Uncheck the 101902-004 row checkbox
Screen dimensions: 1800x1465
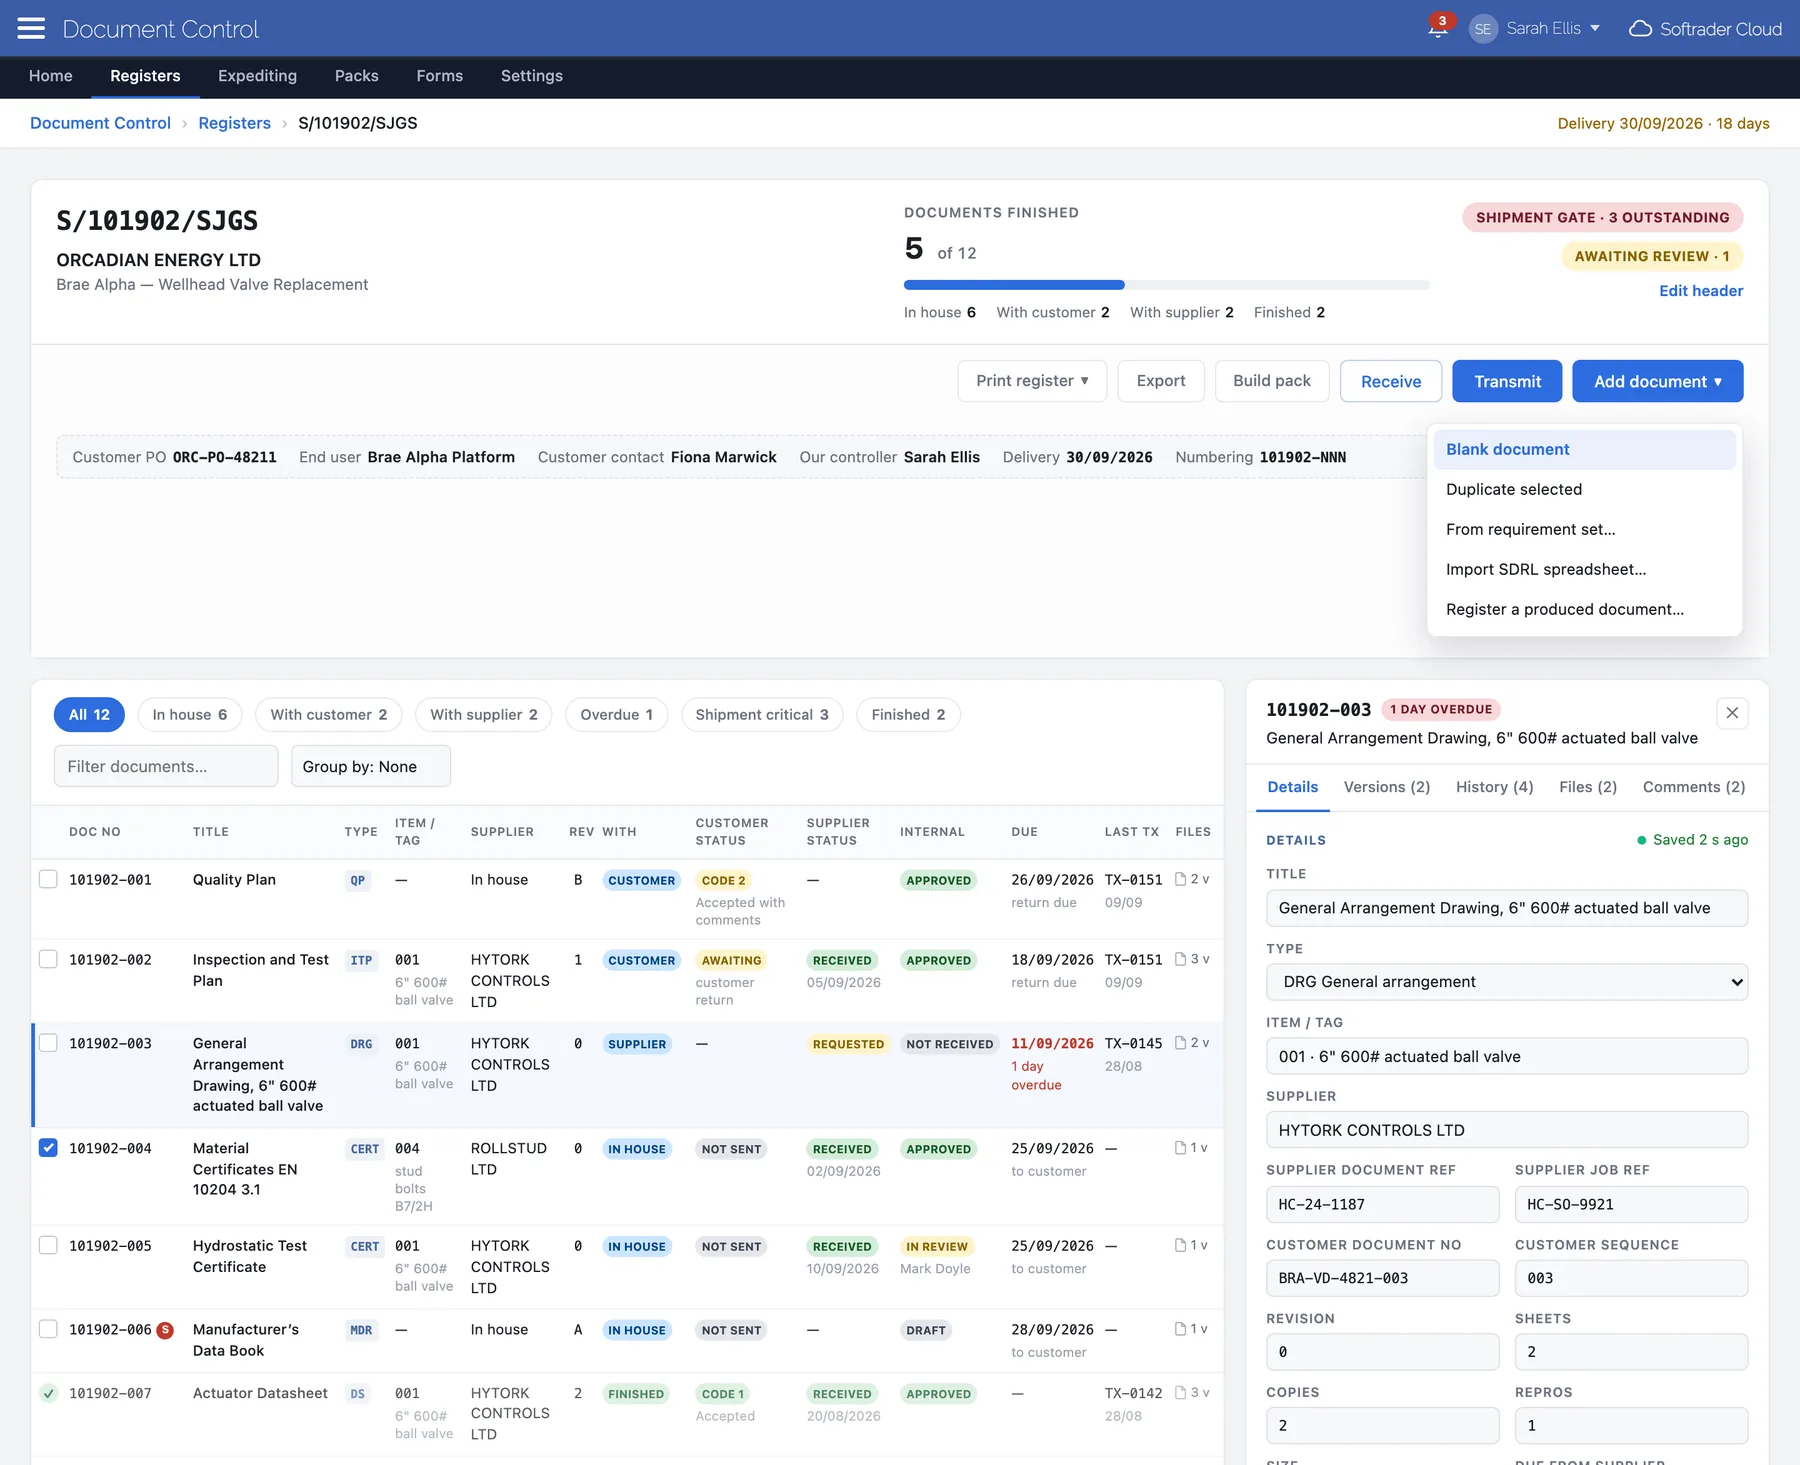(x=48, y=1148)
